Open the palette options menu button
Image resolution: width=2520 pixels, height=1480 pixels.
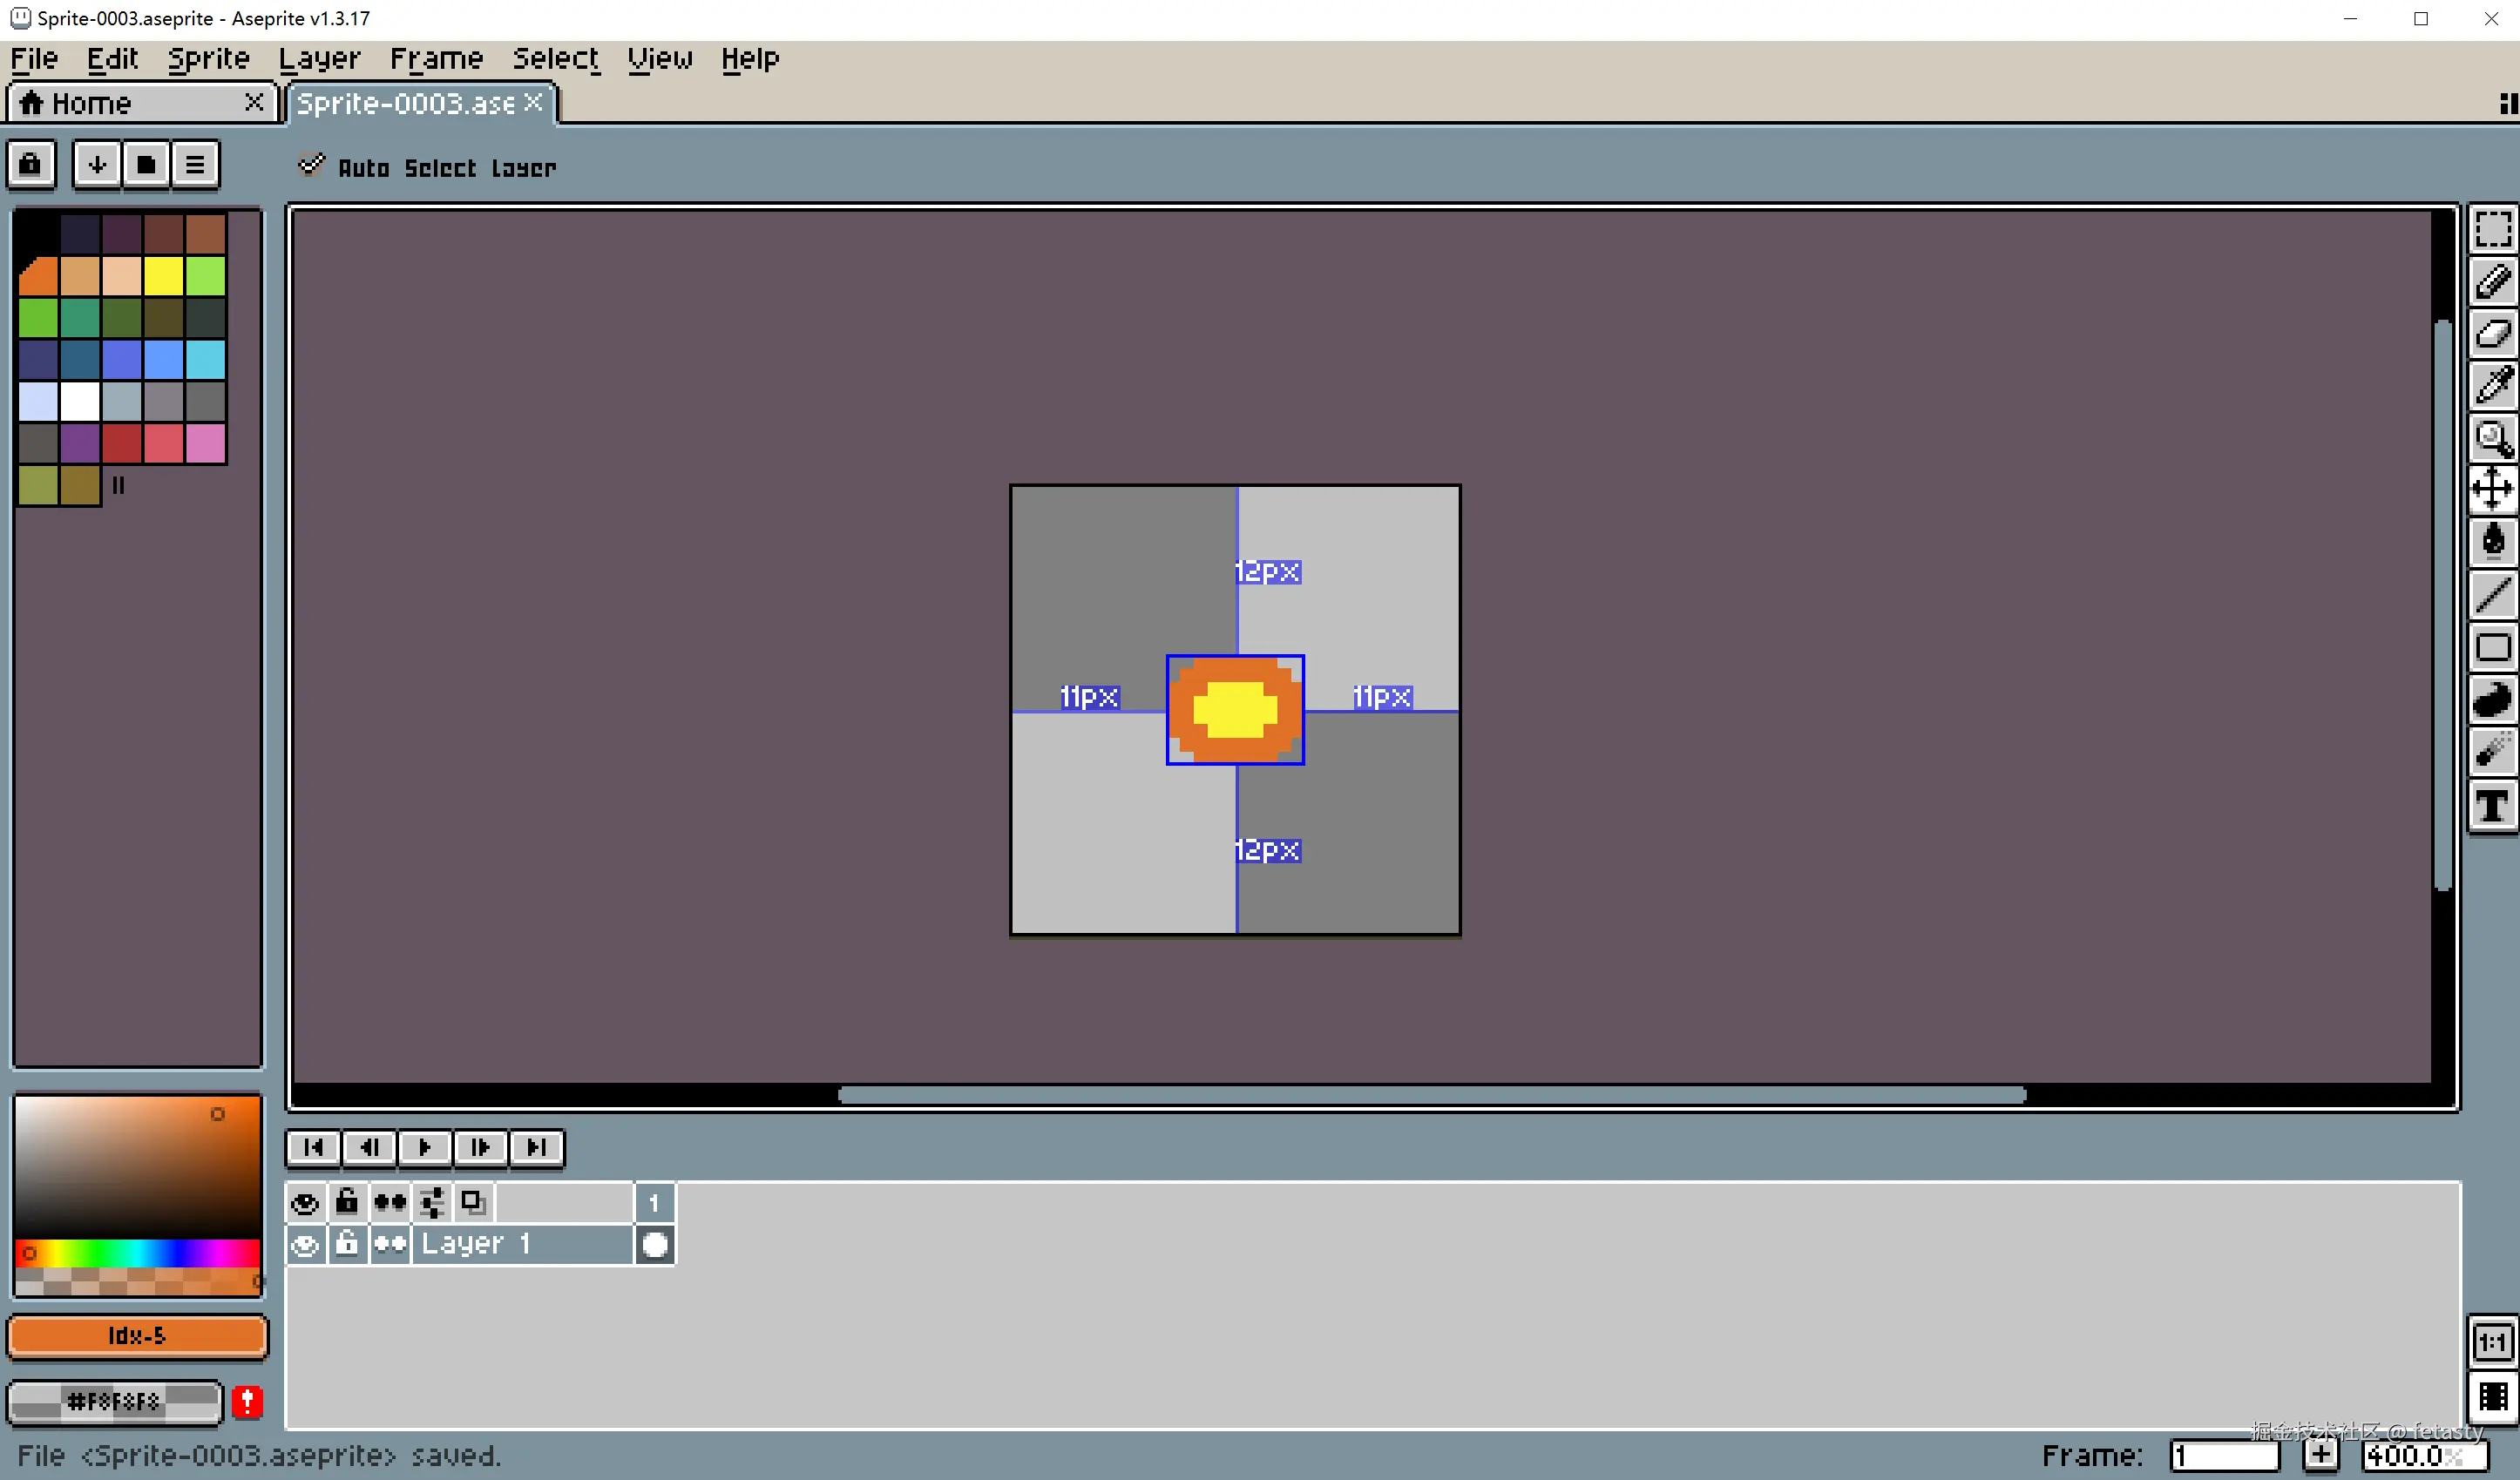click(x=195, y=164)
